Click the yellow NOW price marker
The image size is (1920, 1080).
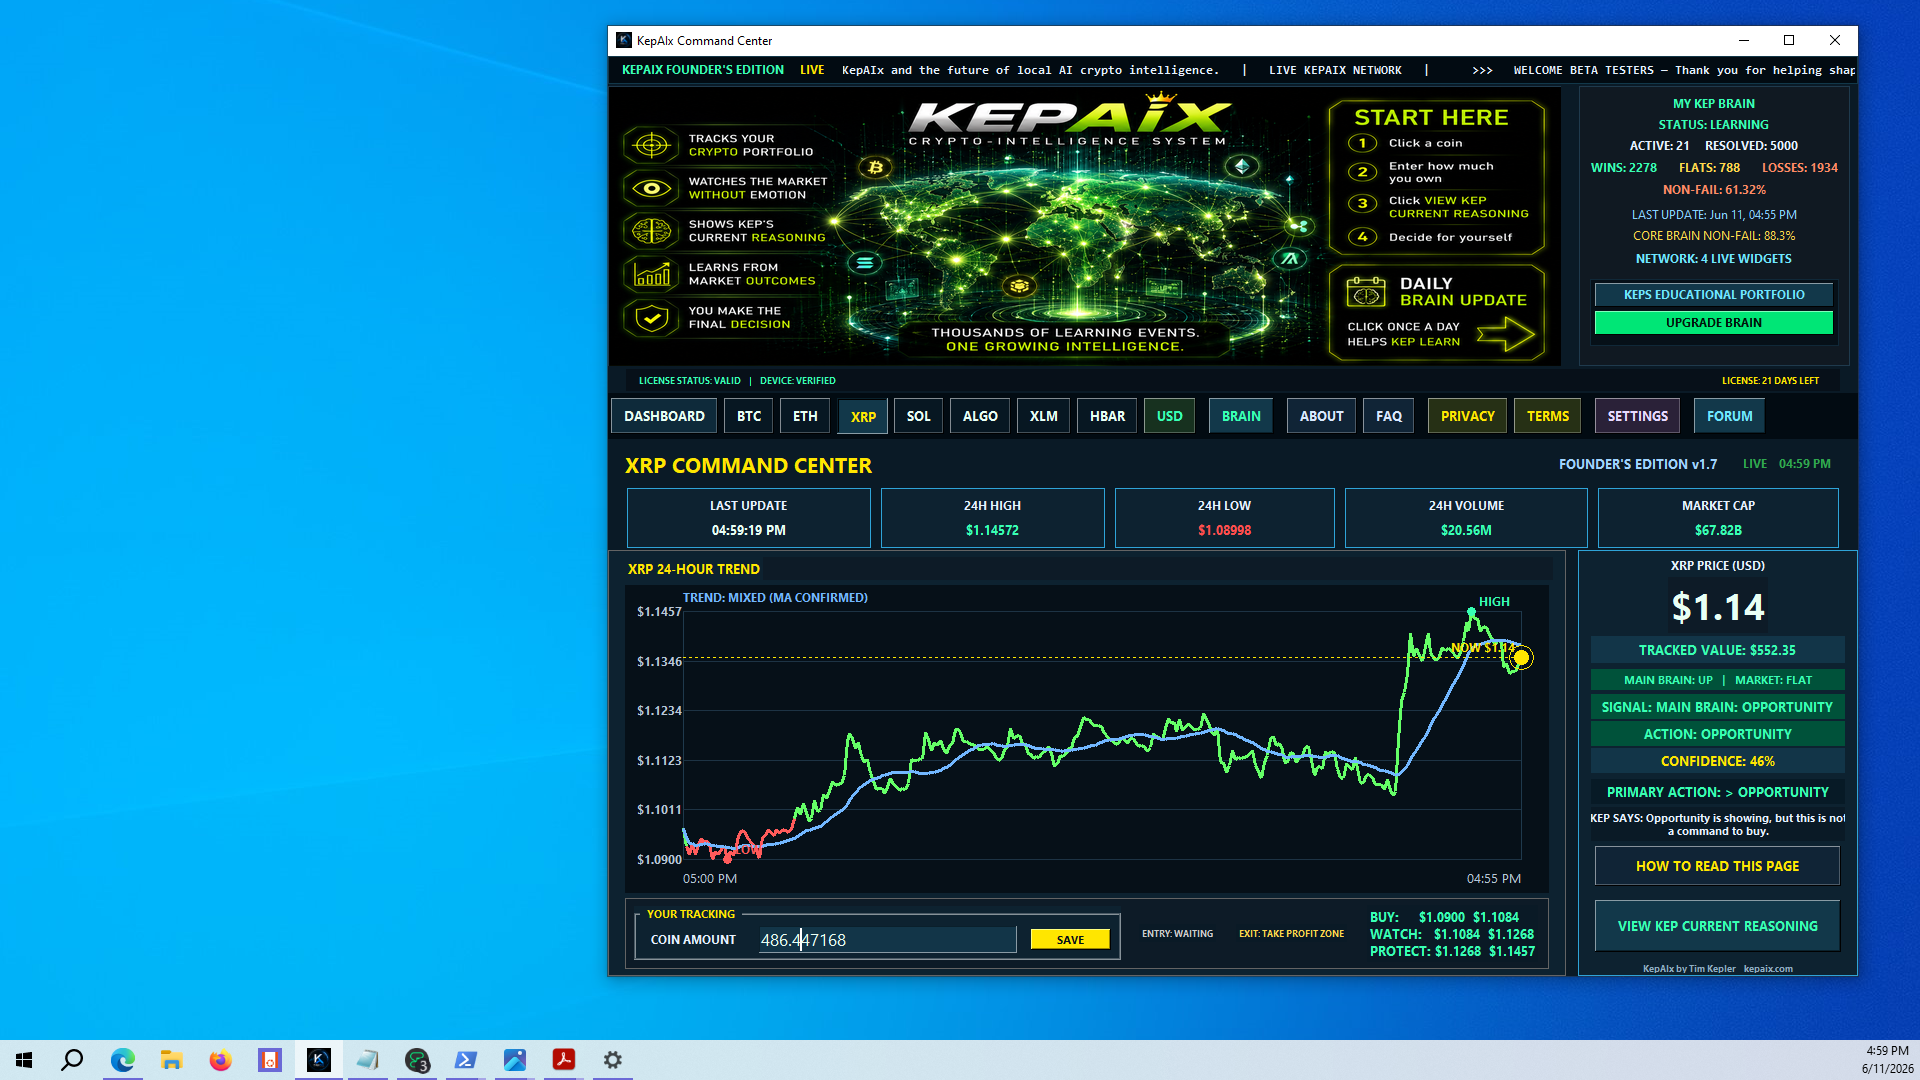1521,658
